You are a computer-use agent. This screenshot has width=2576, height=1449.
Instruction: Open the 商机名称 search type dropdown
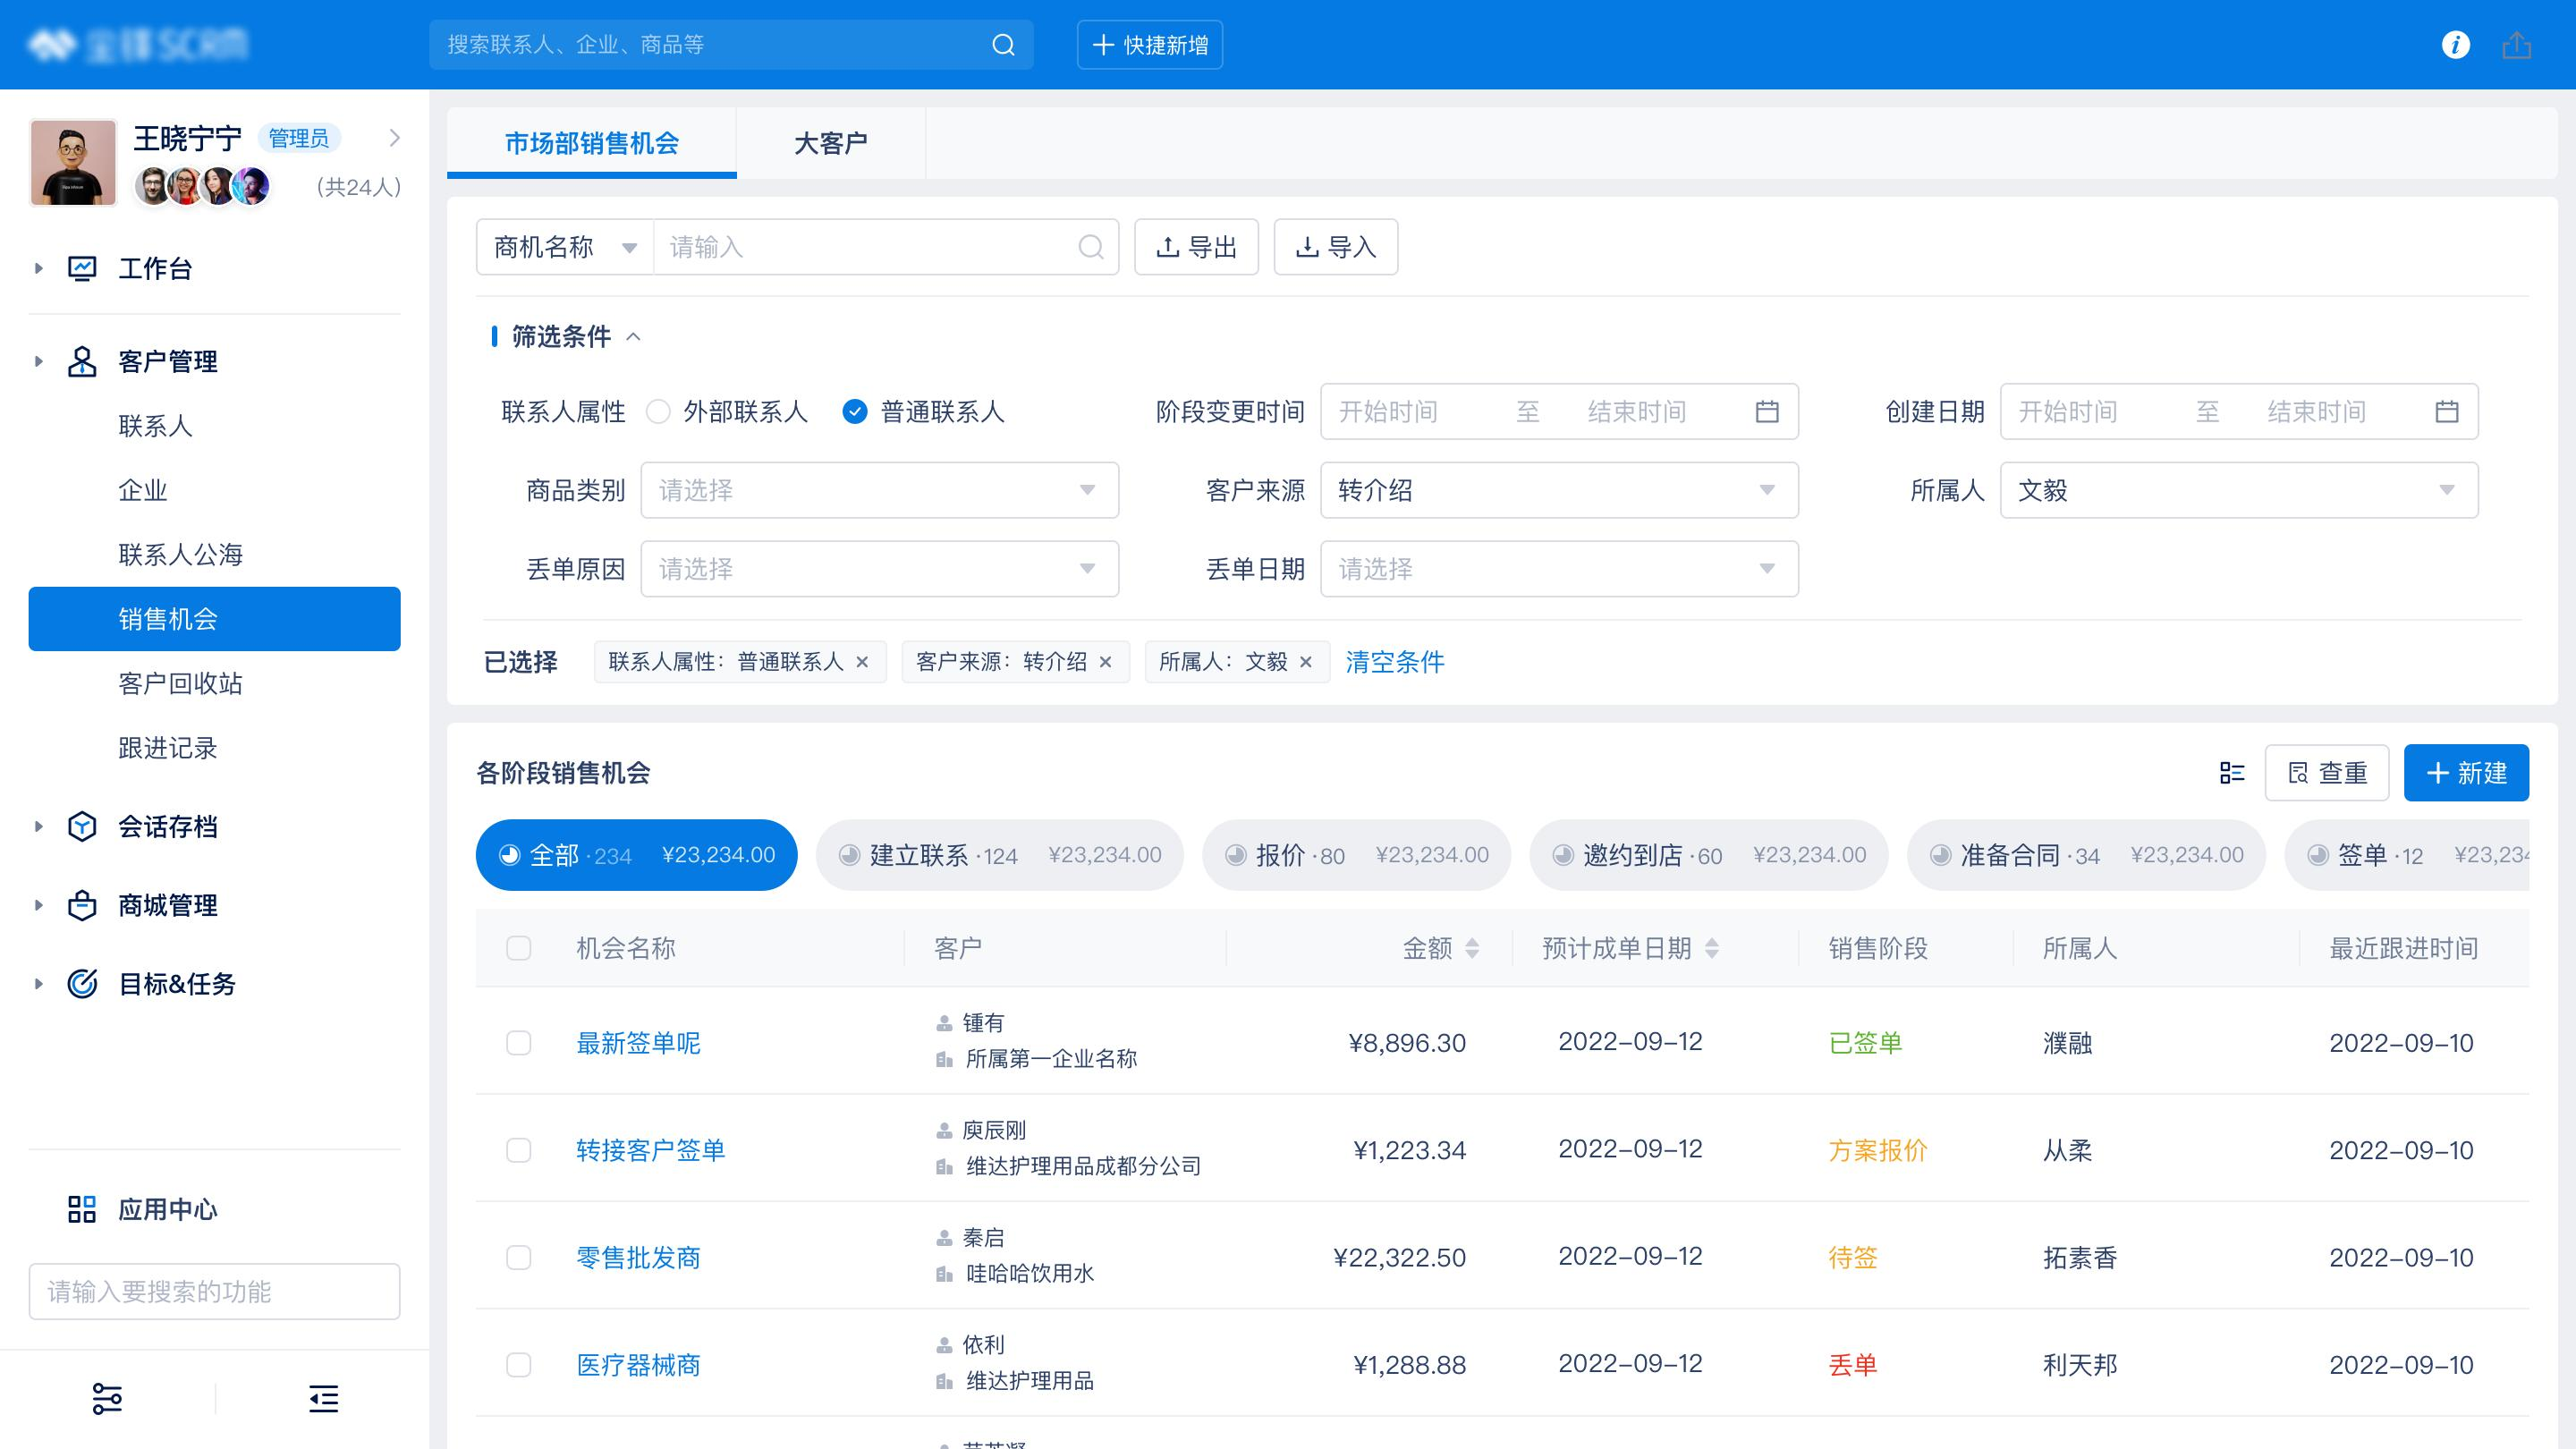[x=565, y=247]
